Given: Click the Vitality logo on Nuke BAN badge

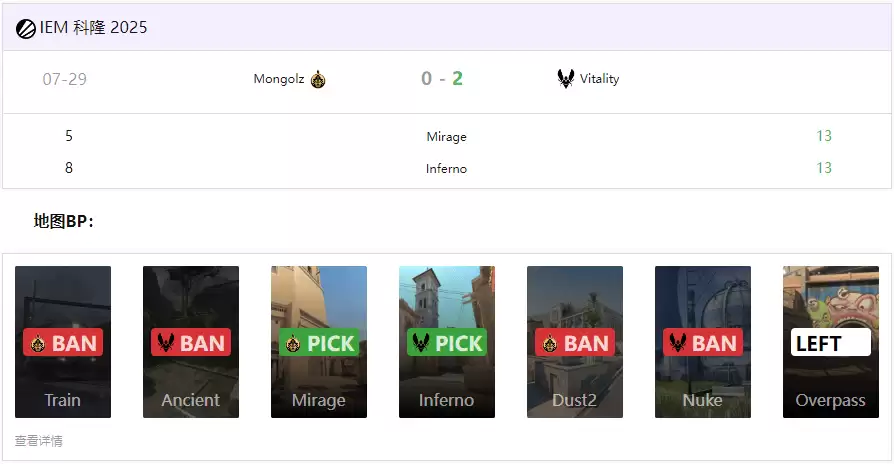Looking at the screenshot, I should [677, 343].
